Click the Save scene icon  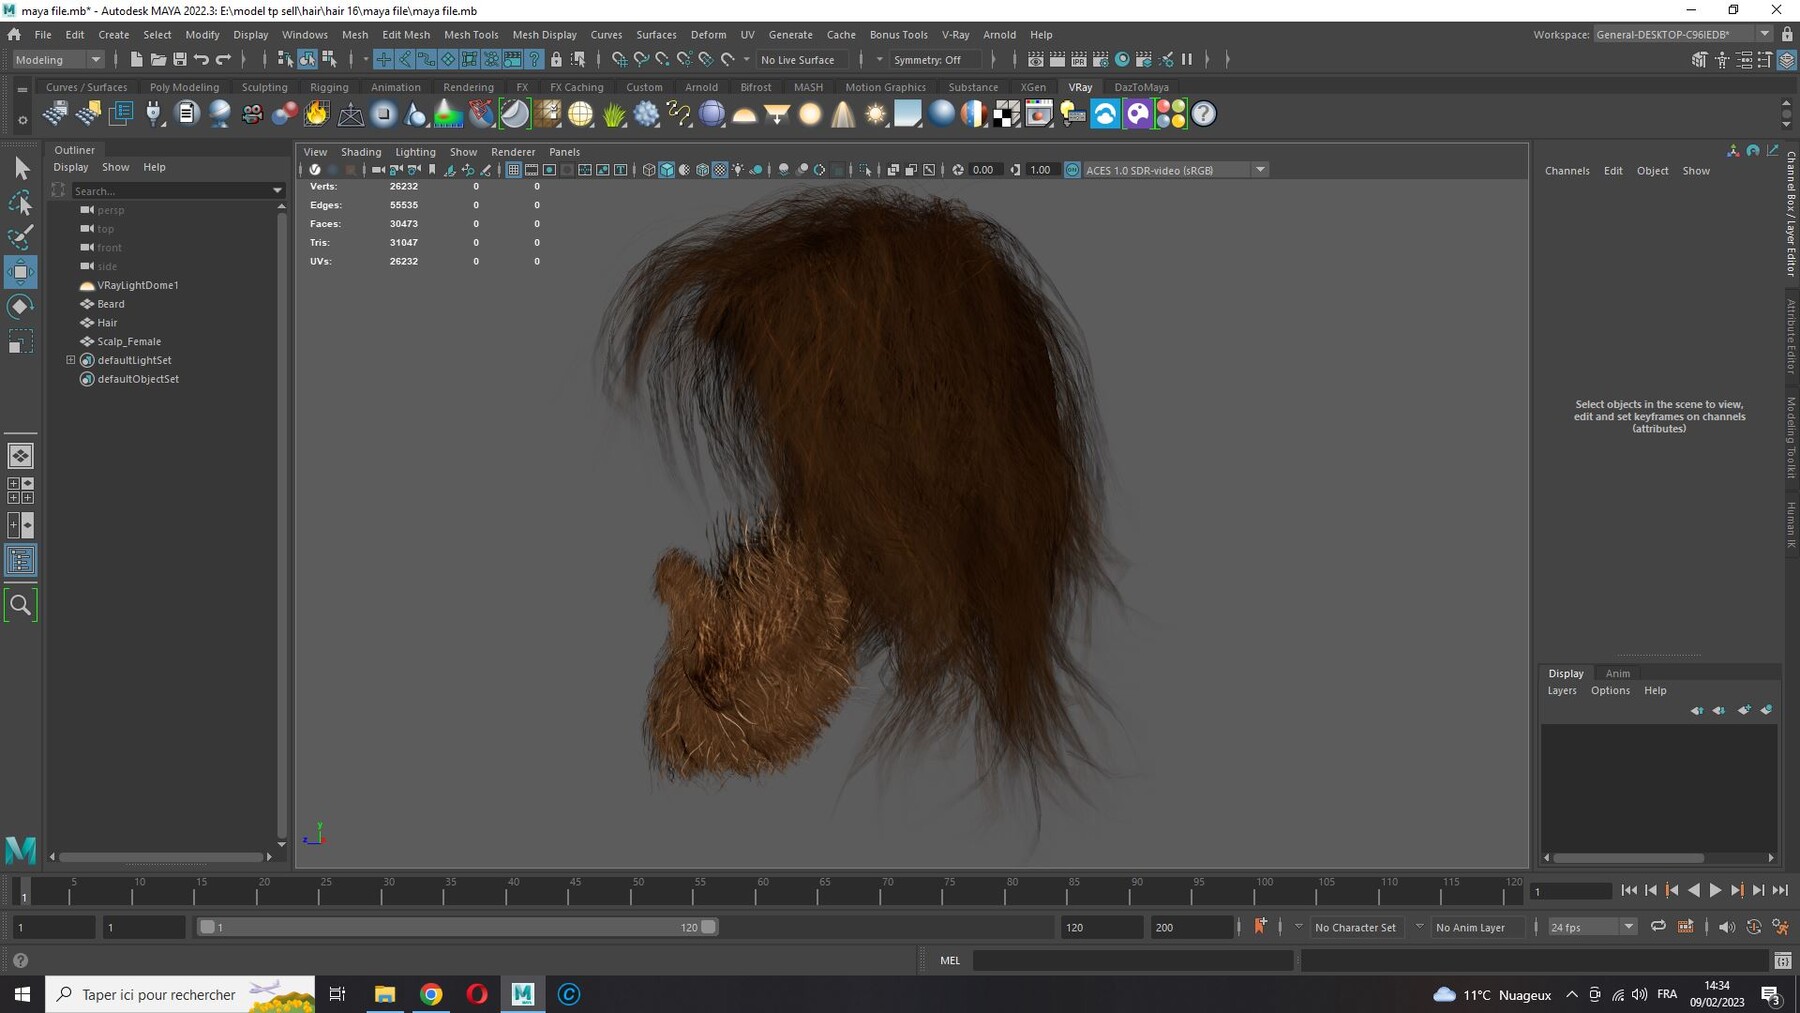click(180, 59)
